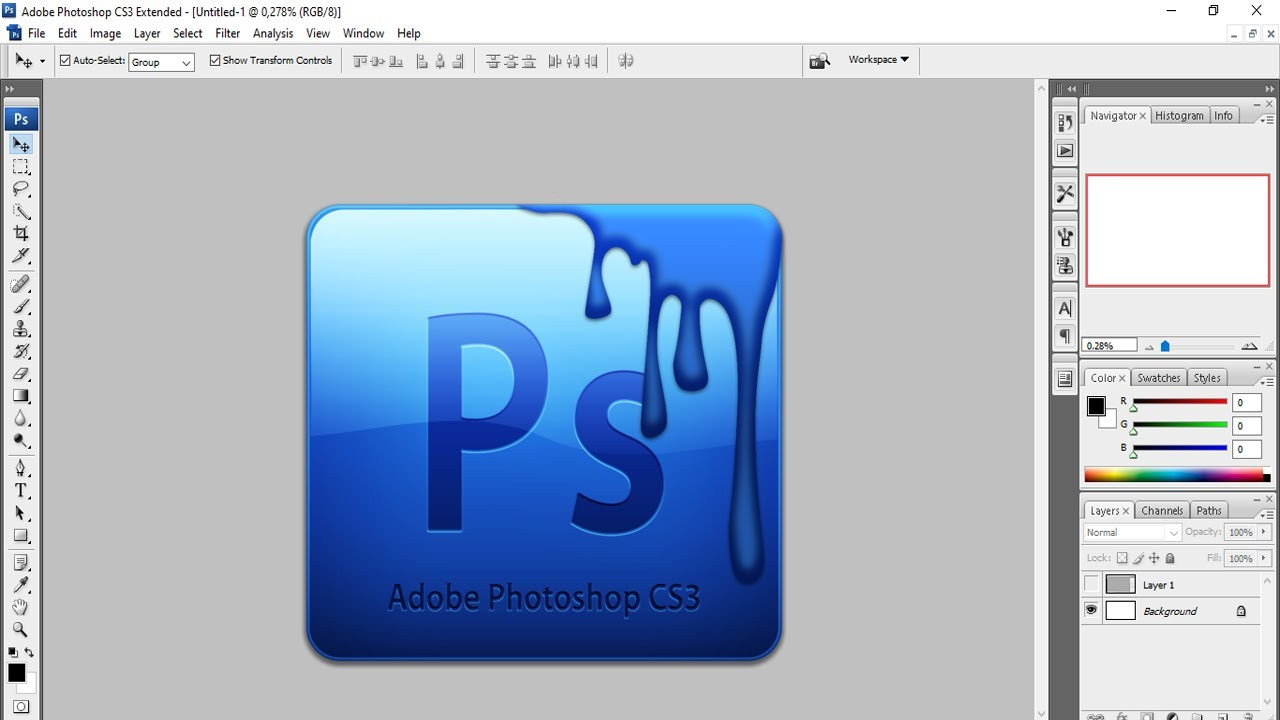Select the Blur tool

pos(21,417)
